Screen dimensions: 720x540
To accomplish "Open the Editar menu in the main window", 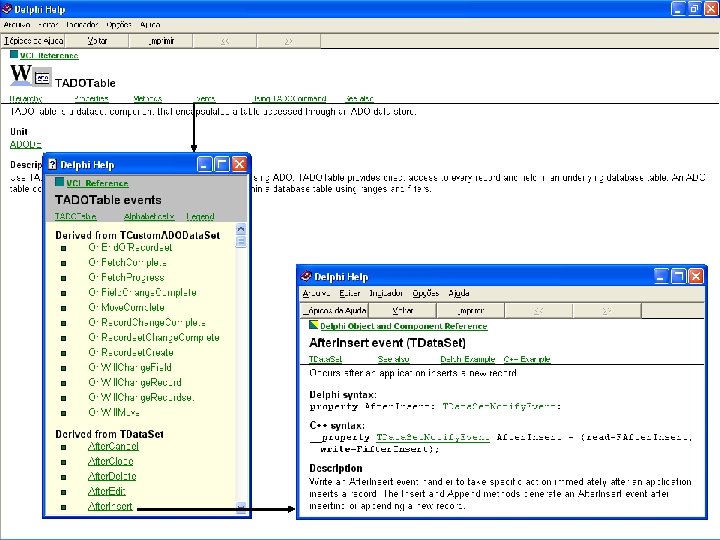I will coord(48,25).
